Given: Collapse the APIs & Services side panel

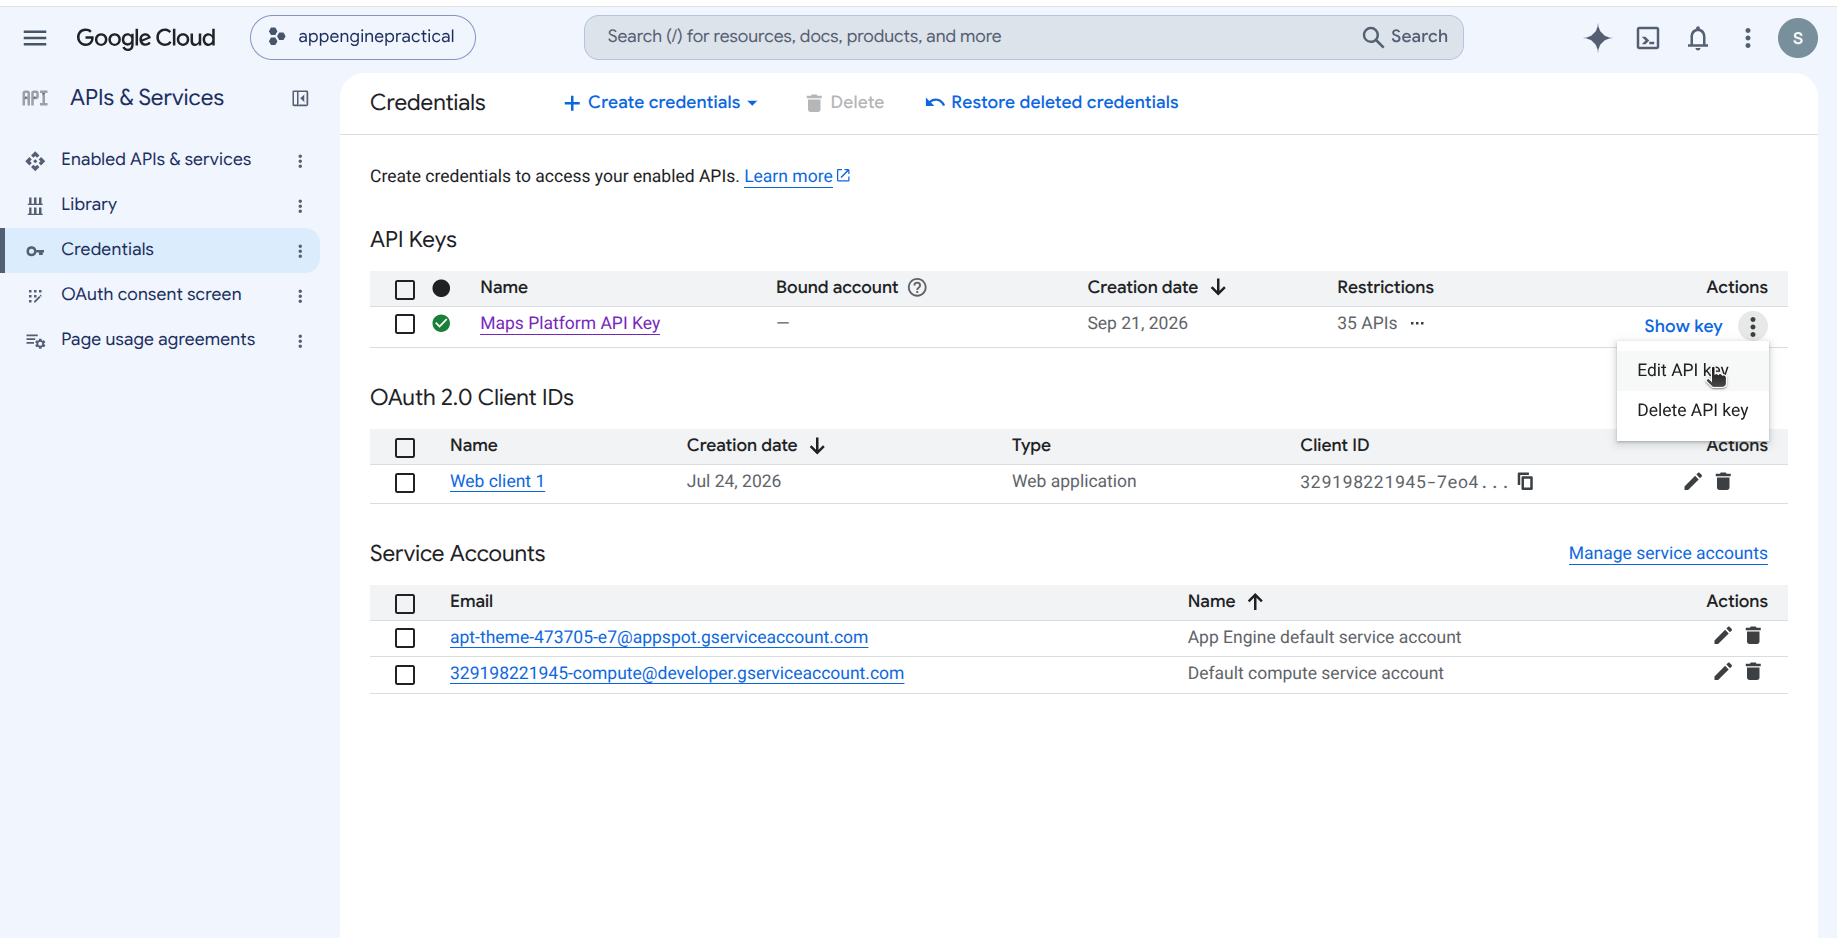Looking at the screenshot, I should [x=300, y=98].
